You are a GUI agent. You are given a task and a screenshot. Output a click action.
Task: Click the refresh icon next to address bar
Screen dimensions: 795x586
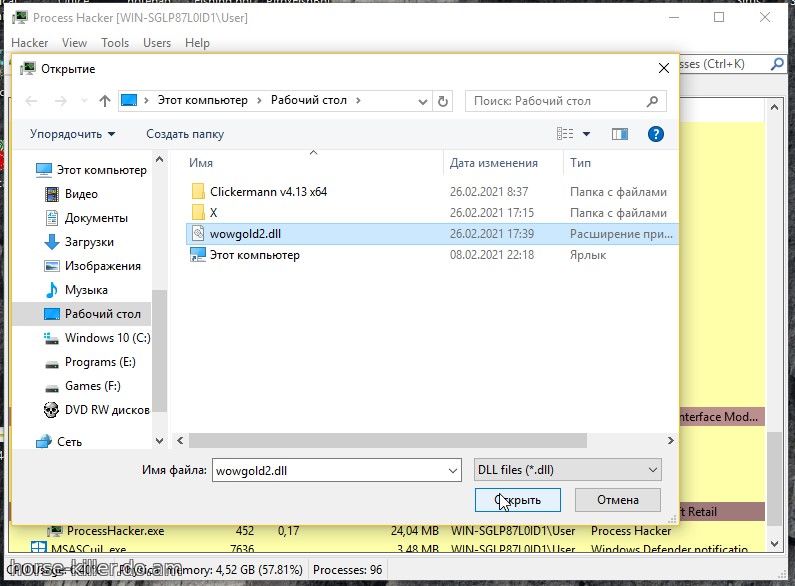(444, 101)
